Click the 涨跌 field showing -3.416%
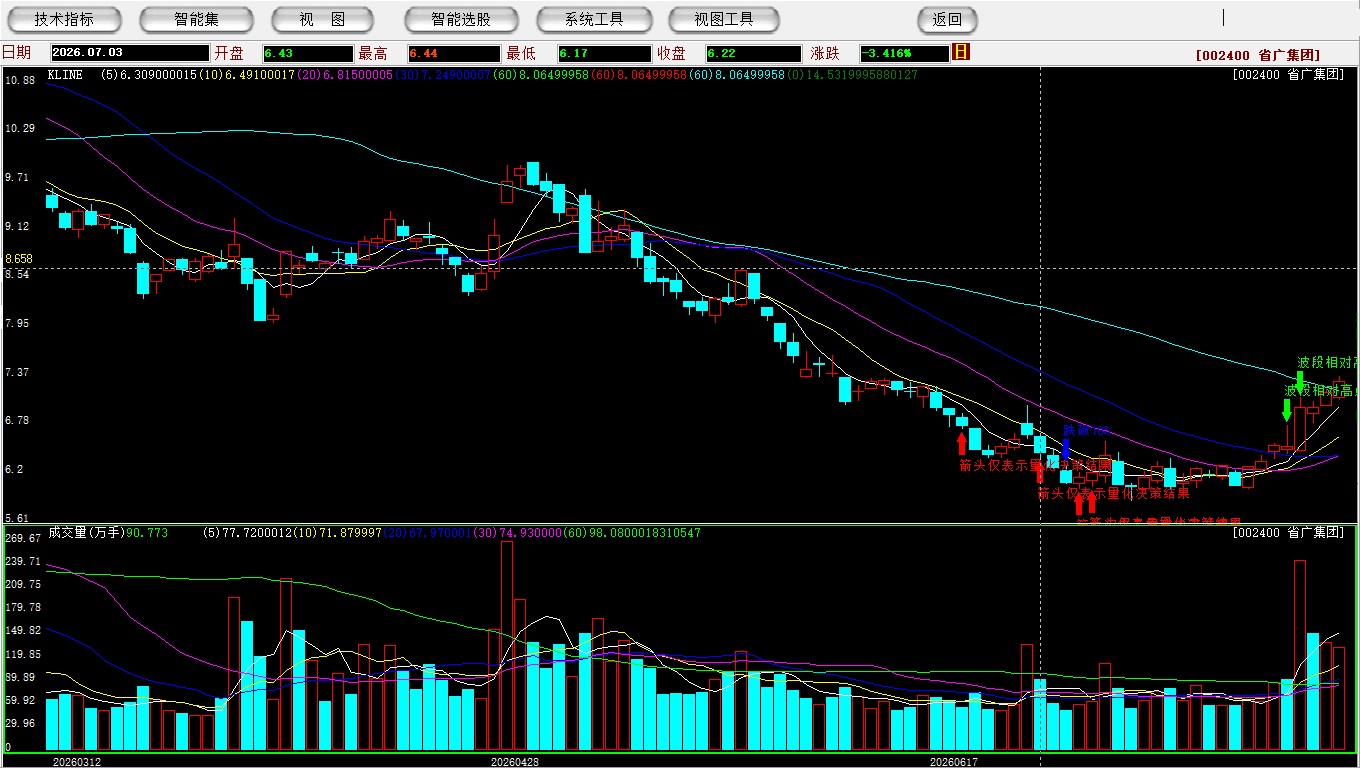The height and width of the screenshot is (768, 1360). tap(906, 53)
